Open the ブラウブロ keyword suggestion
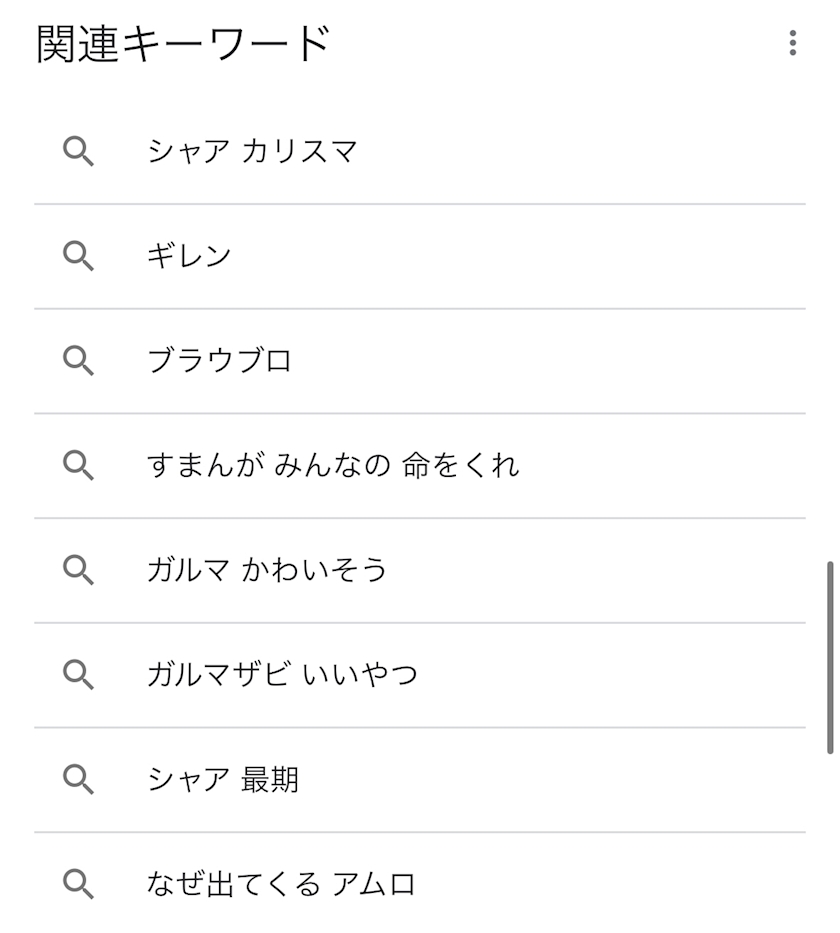 (x=219, y=360)
